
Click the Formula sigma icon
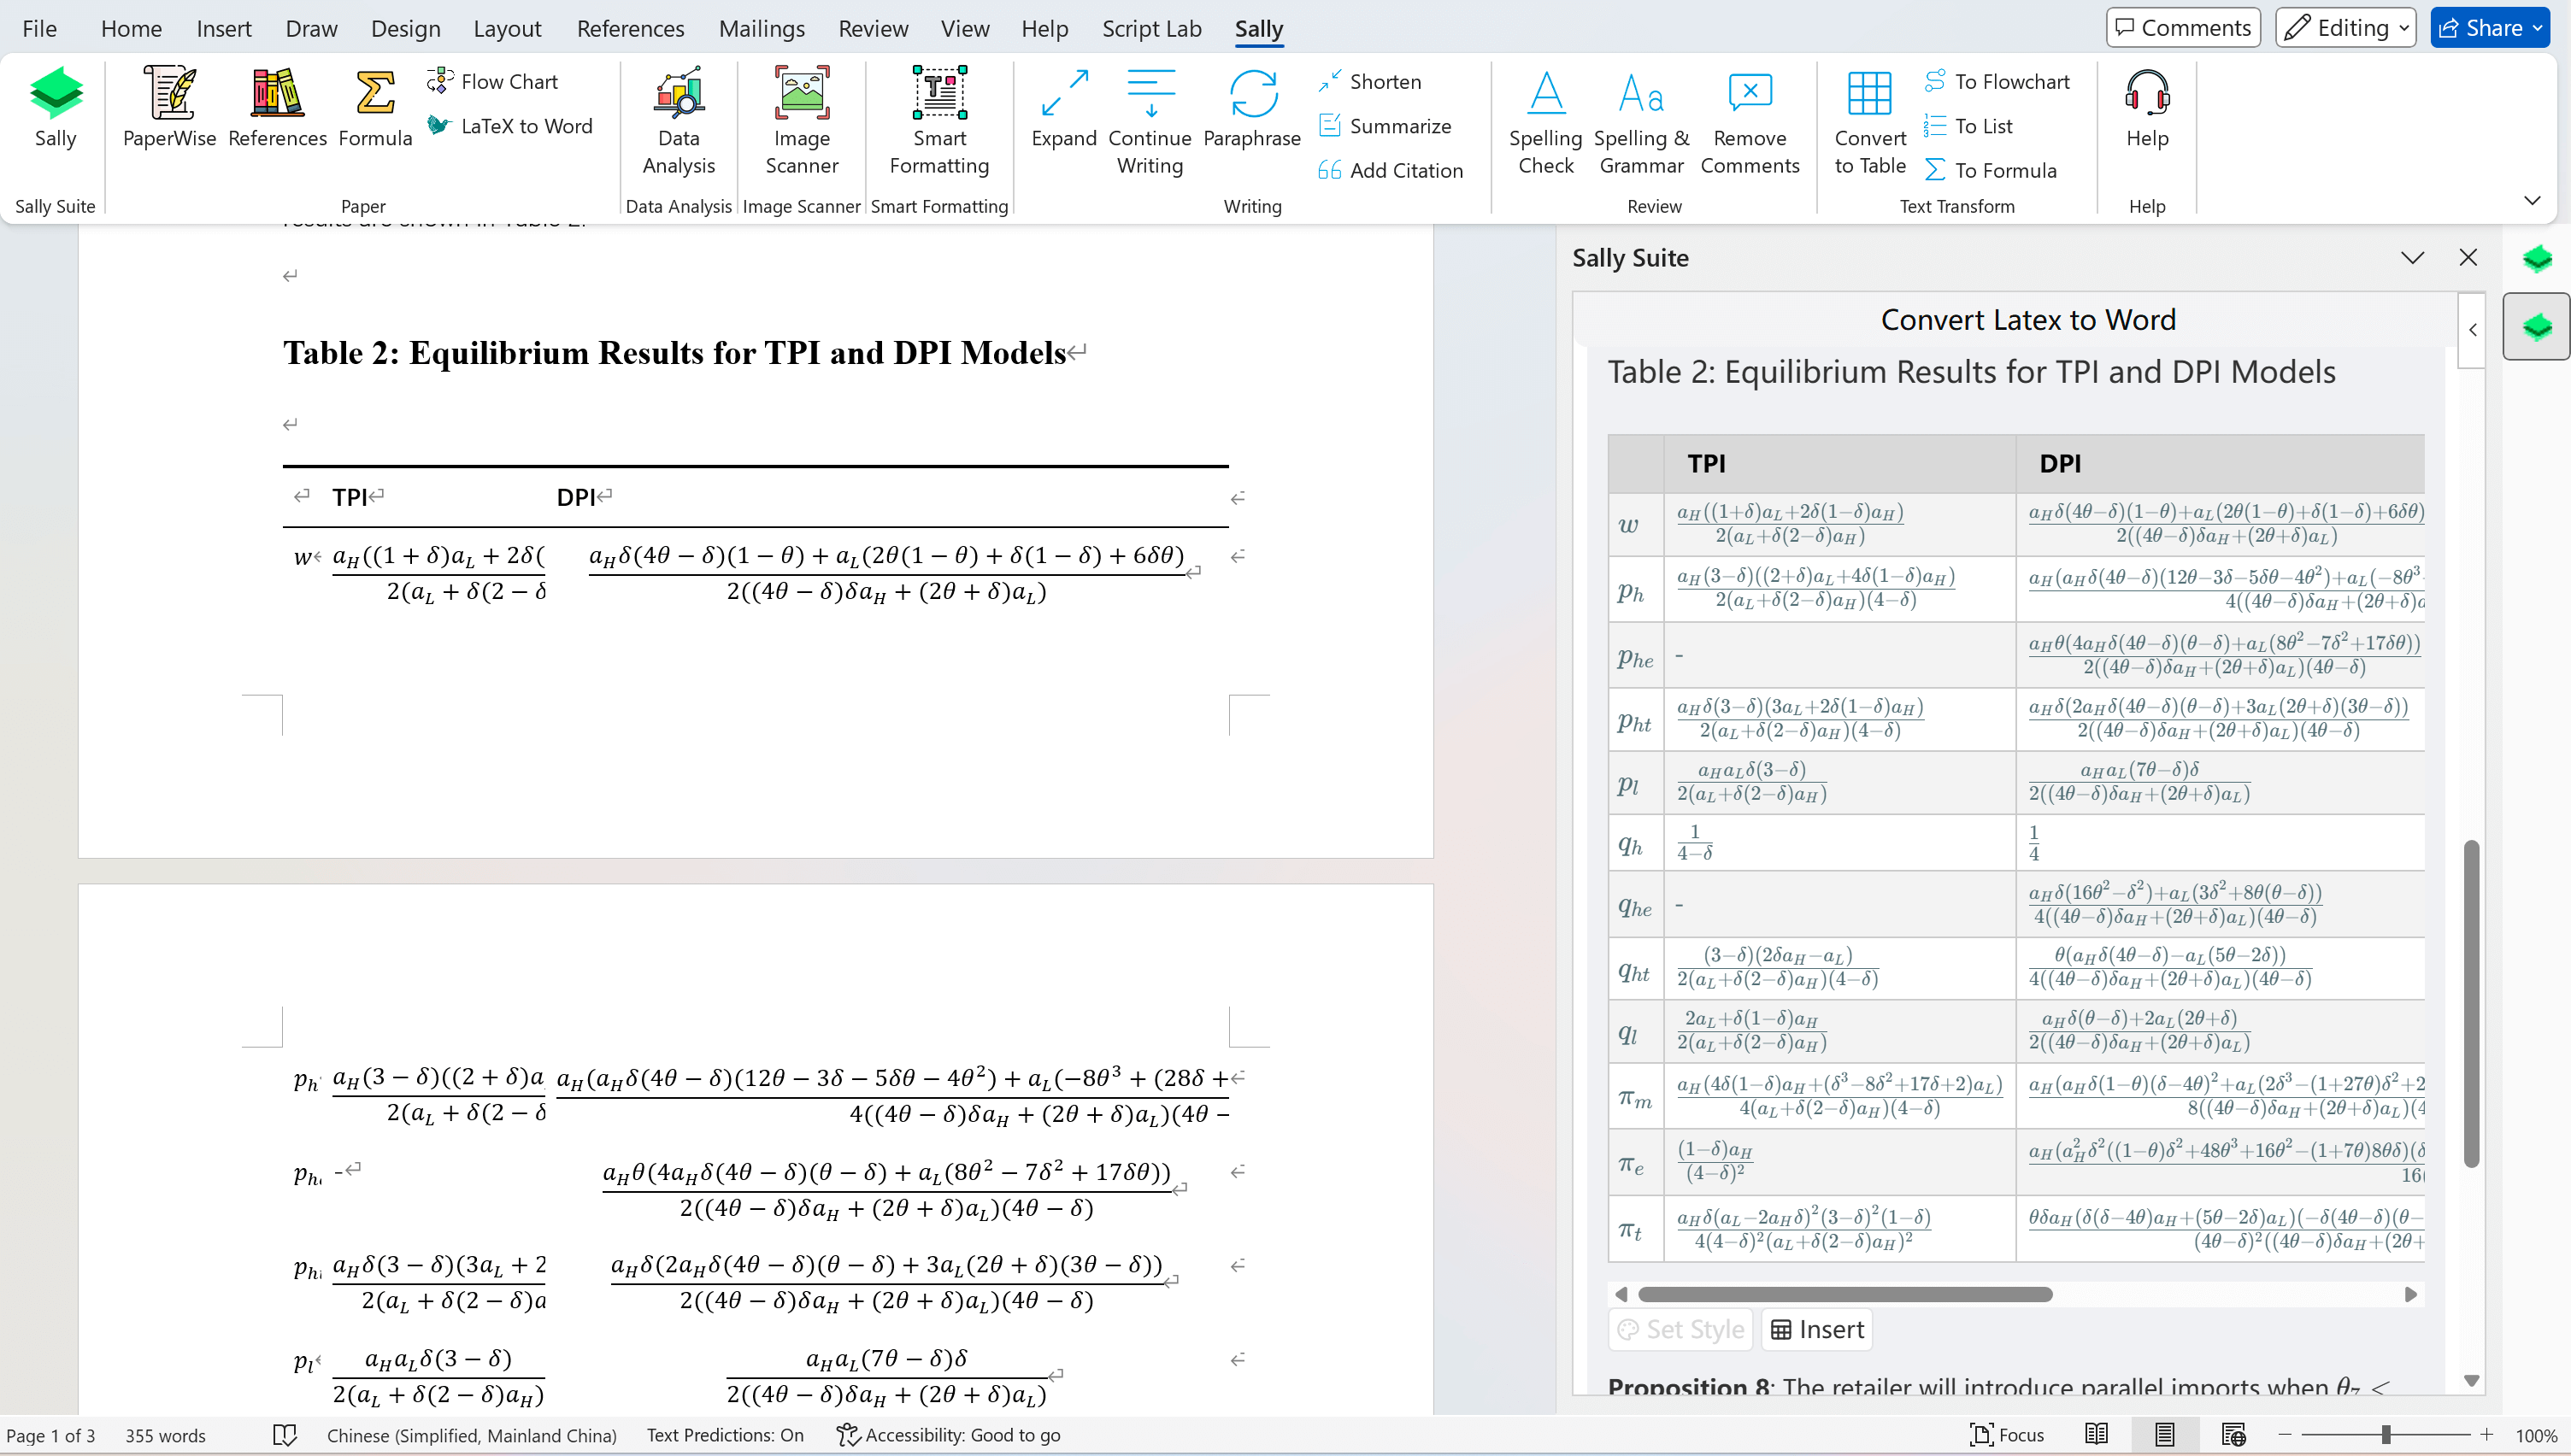375,108
